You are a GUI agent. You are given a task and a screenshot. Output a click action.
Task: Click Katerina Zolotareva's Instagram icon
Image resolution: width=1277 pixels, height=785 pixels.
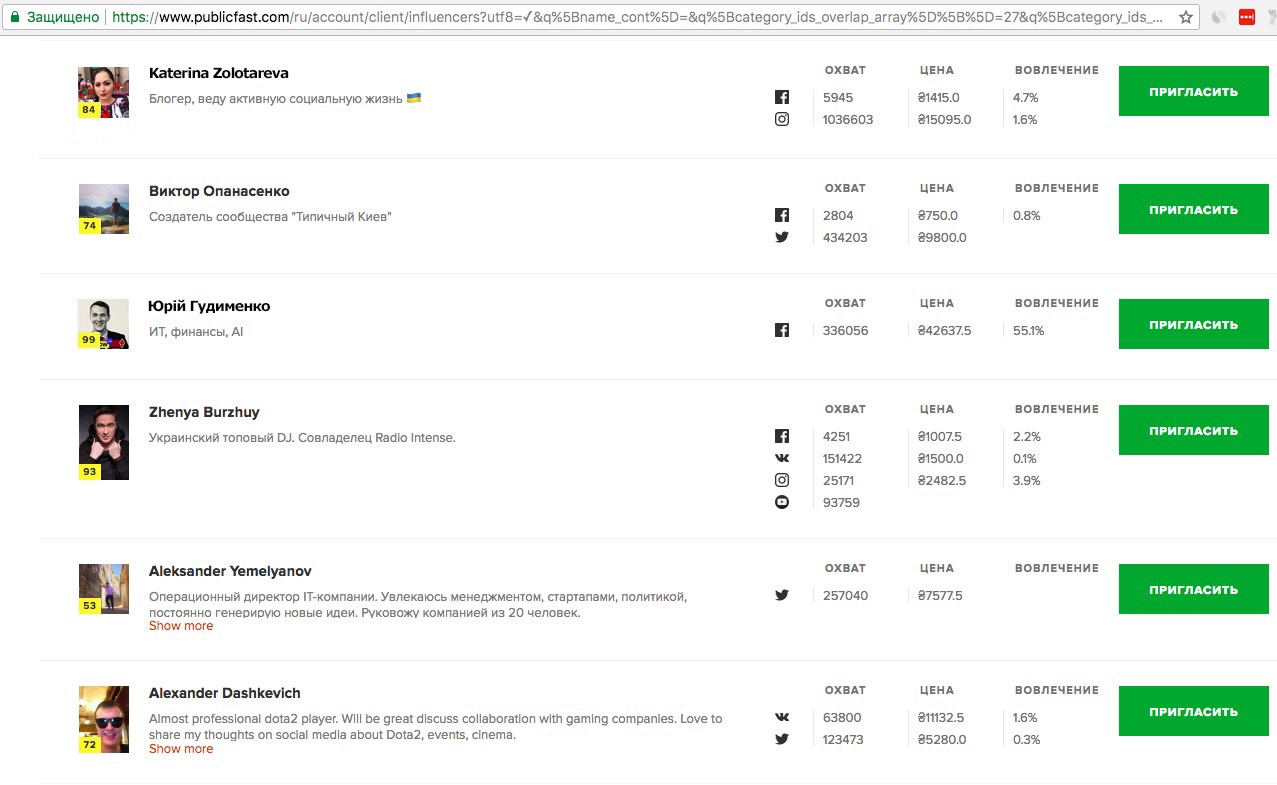click(x=782, y=119)
